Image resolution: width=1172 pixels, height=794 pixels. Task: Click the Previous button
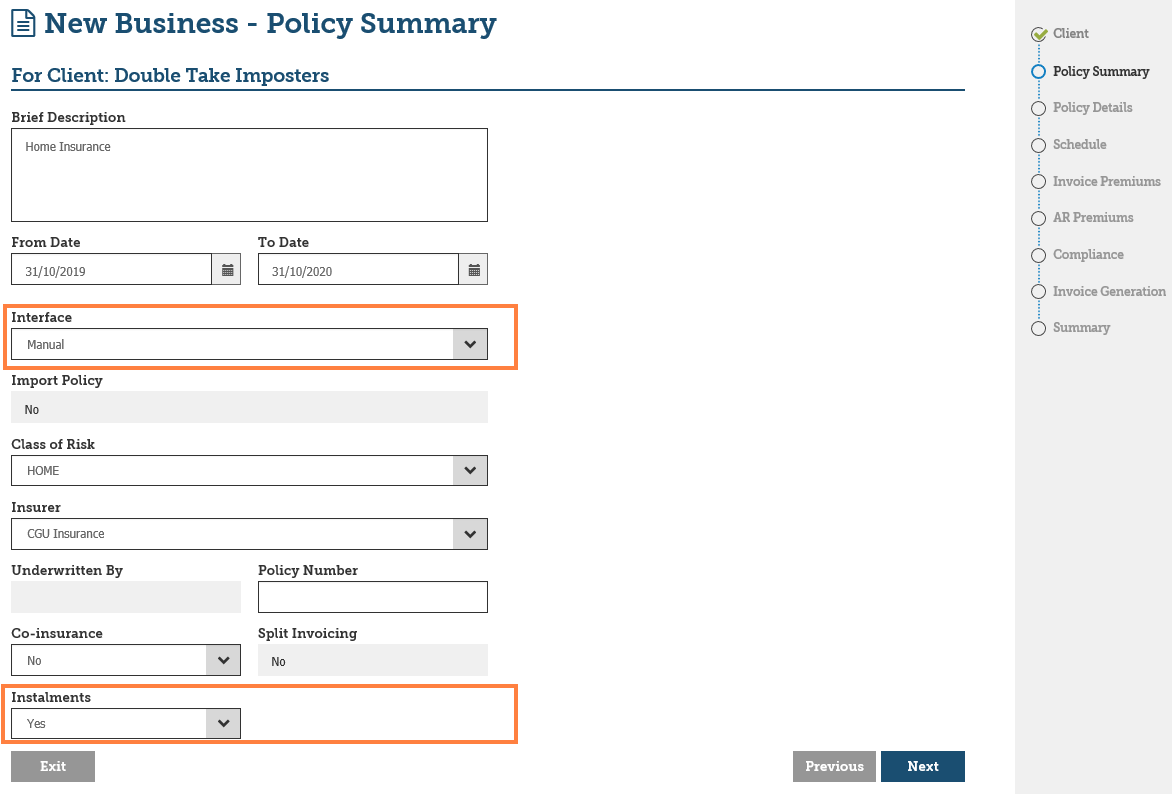834,767
